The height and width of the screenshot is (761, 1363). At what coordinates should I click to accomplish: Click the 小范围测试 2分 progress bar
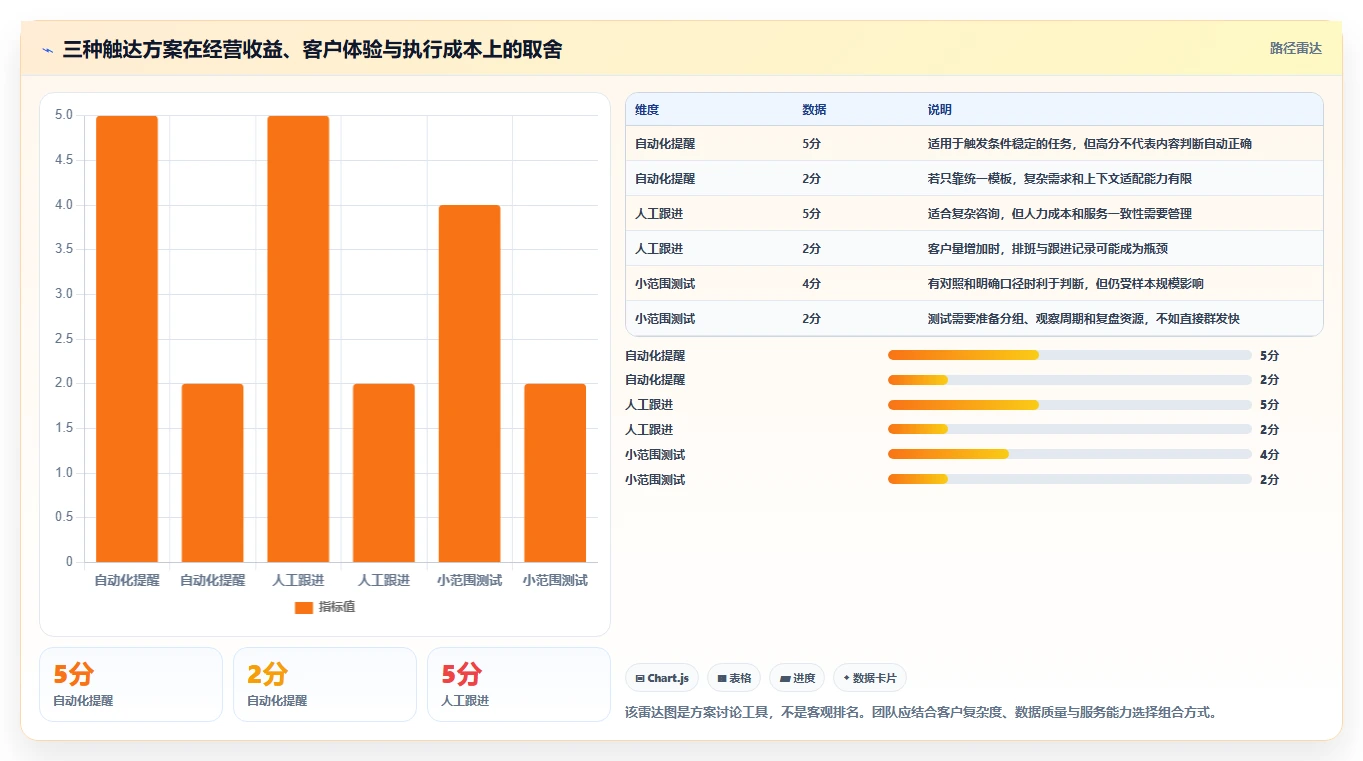pos(1070,480)
